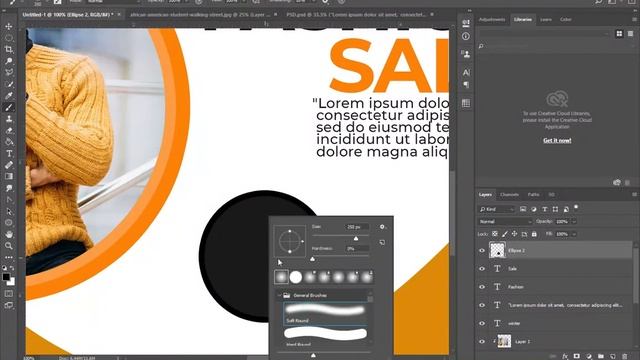Select the Zoom magnifier tool
Image resolution: width=640 pixels, height=360 pixels.
pos(9,246)
